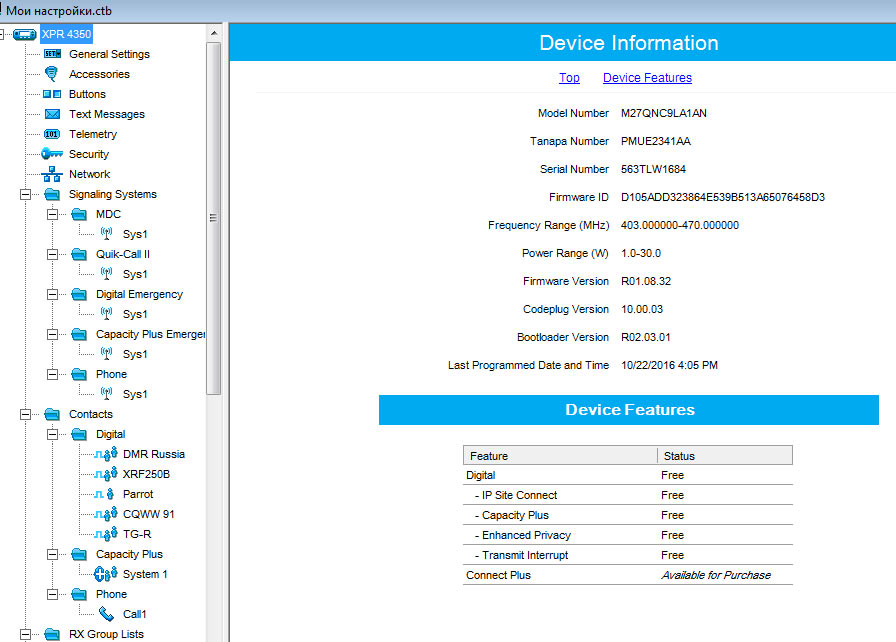Click the DMR Russia group contact icon
This screenshot has width=896, height=642.
pos(106,454)
